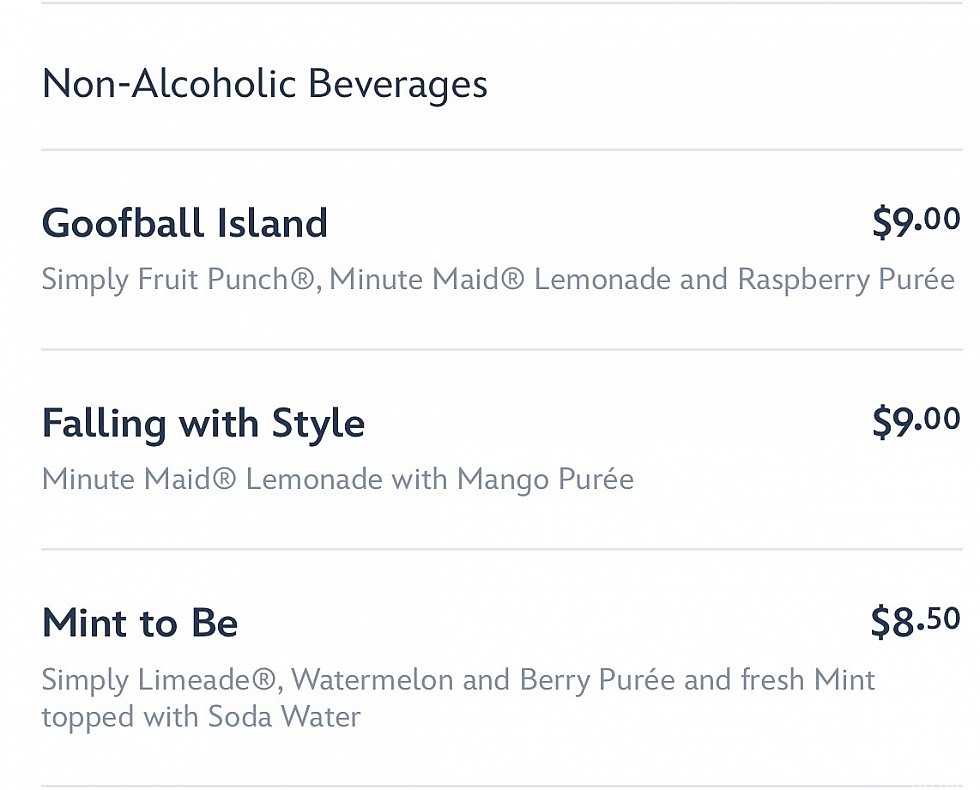
Task: Open the Mint to Be drink item
Action: [140, 623]
